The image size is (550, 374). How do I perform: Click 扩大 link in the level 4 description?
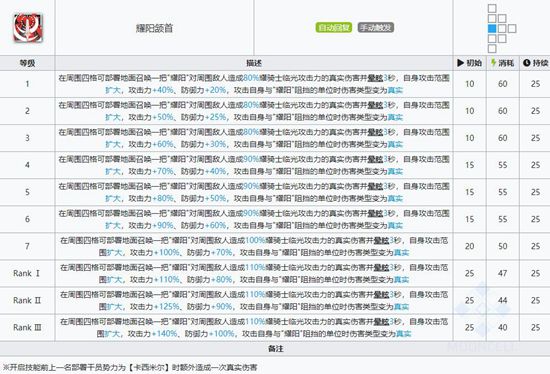(113, 172)
